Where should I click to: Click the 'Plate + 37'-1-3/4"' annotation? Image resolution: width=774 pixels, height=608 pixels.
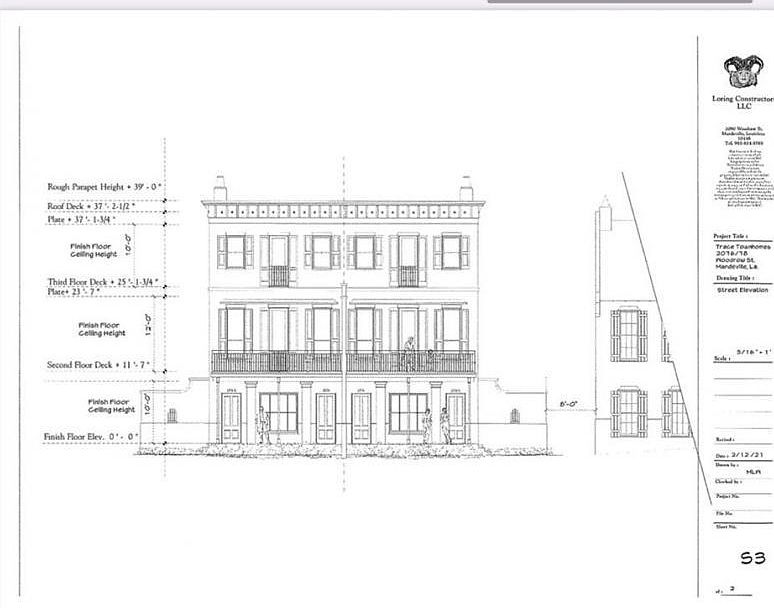[81, 219]
